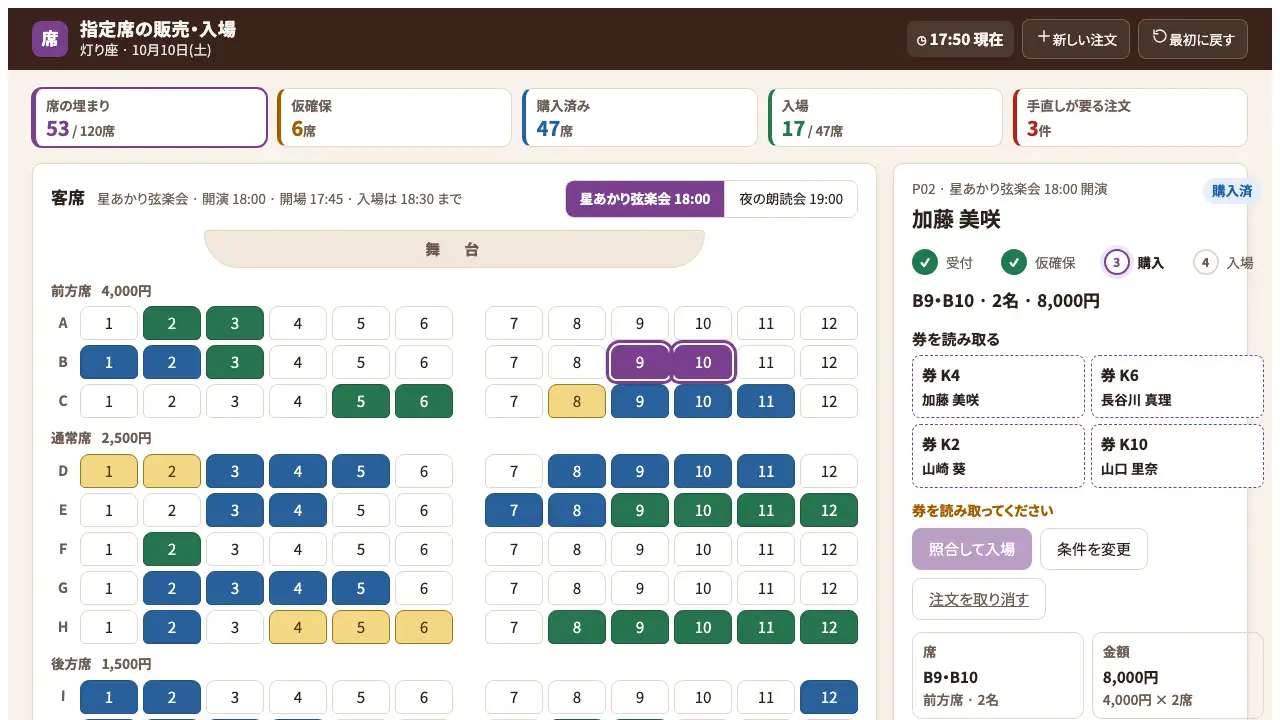Open the 席の埋まり summary card
The image size is (1280, 720).
click(150, 118)
